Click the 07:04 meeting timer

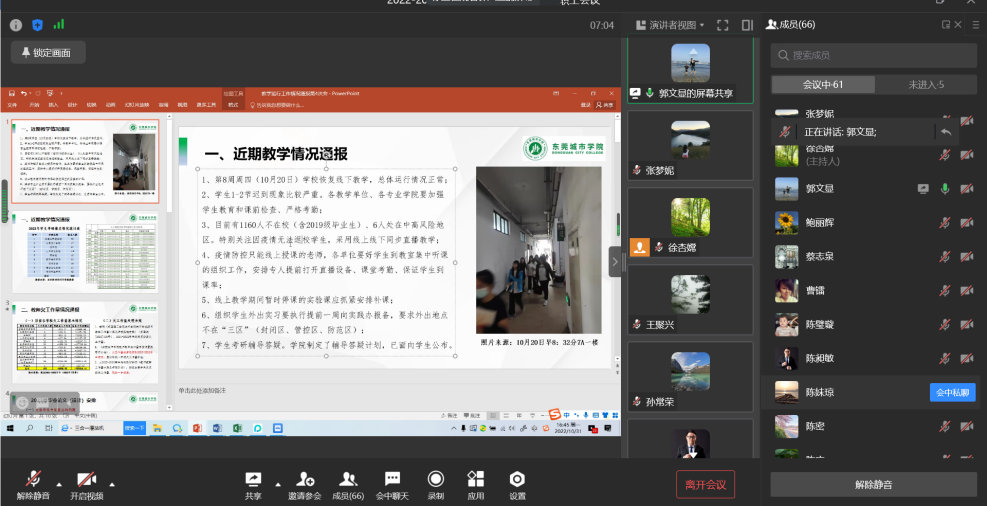(602, 25)
